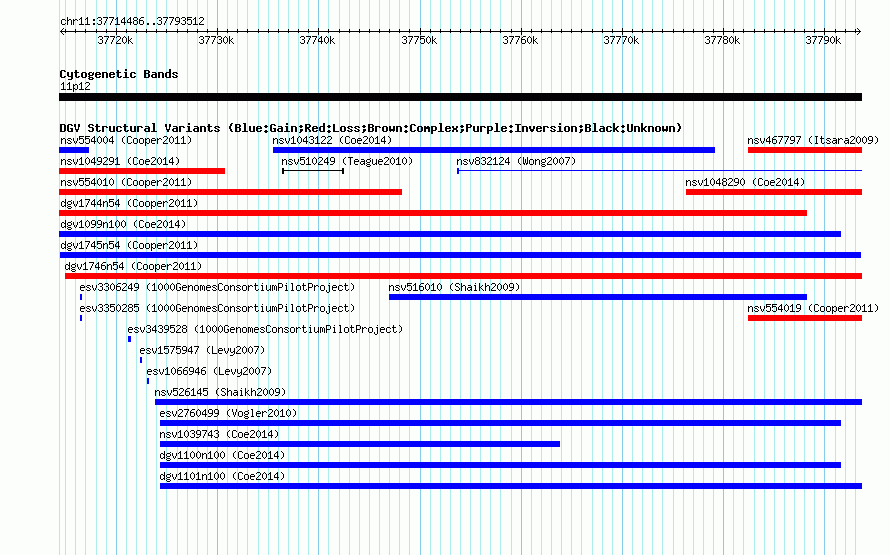Click the 37750k ruler tick label

coord(419,40)
